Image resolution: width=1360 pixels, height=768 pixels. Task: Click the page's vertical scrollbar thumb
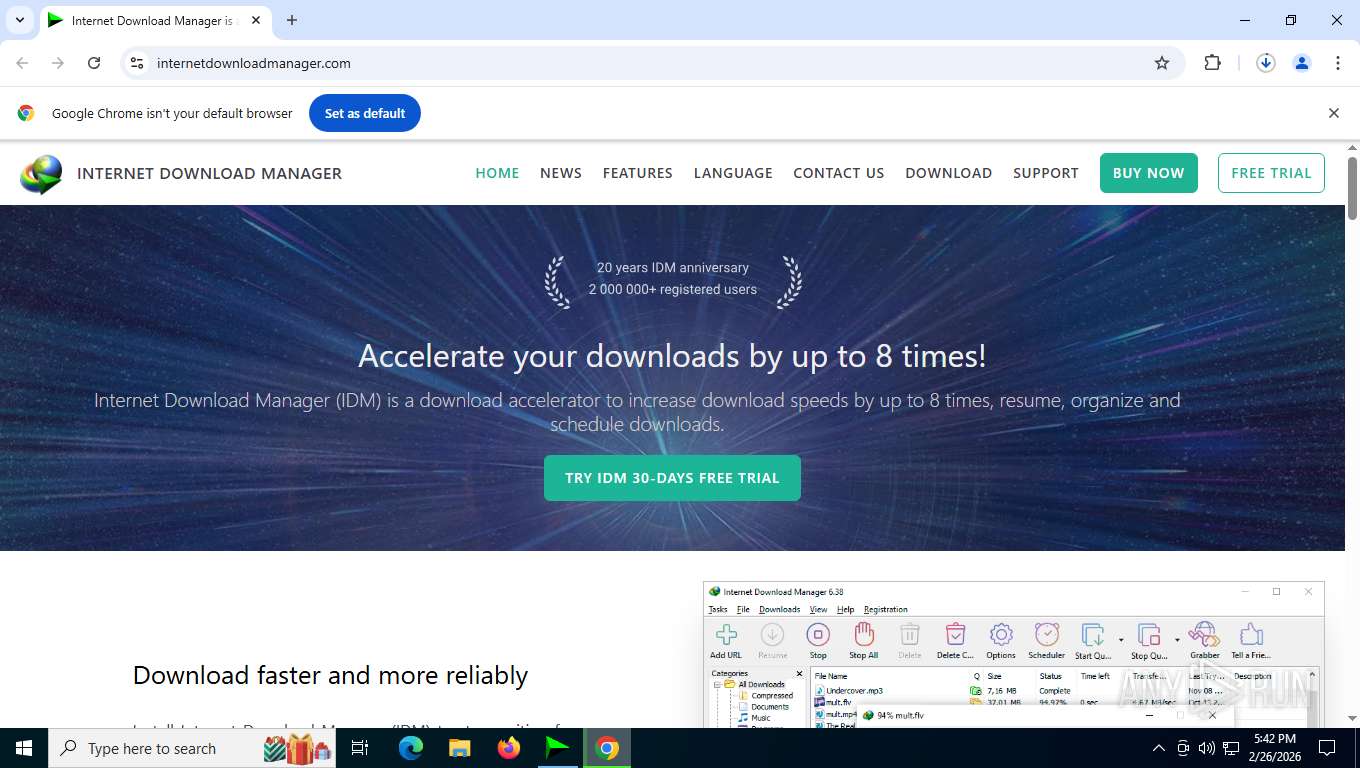[1352, 188]
